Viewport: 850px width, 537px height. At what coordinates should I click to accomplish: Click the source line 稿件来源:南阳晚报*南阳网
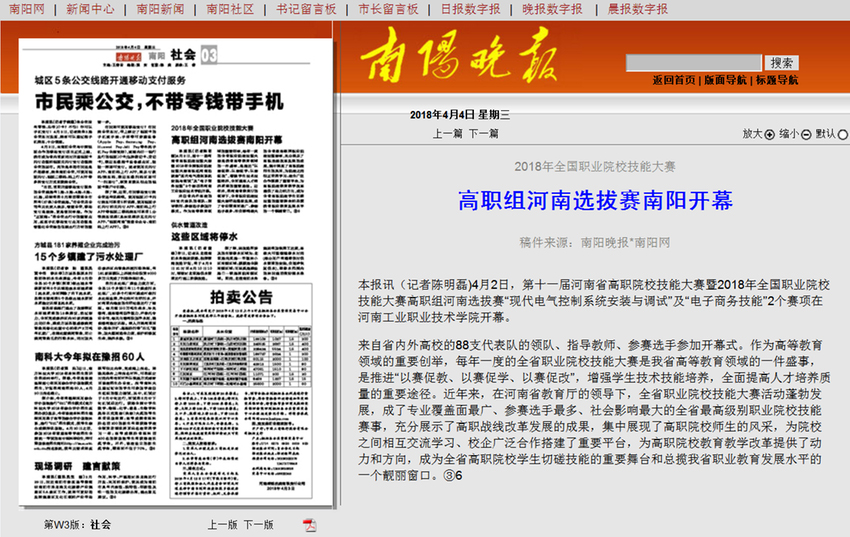click(x=595, y=243)
